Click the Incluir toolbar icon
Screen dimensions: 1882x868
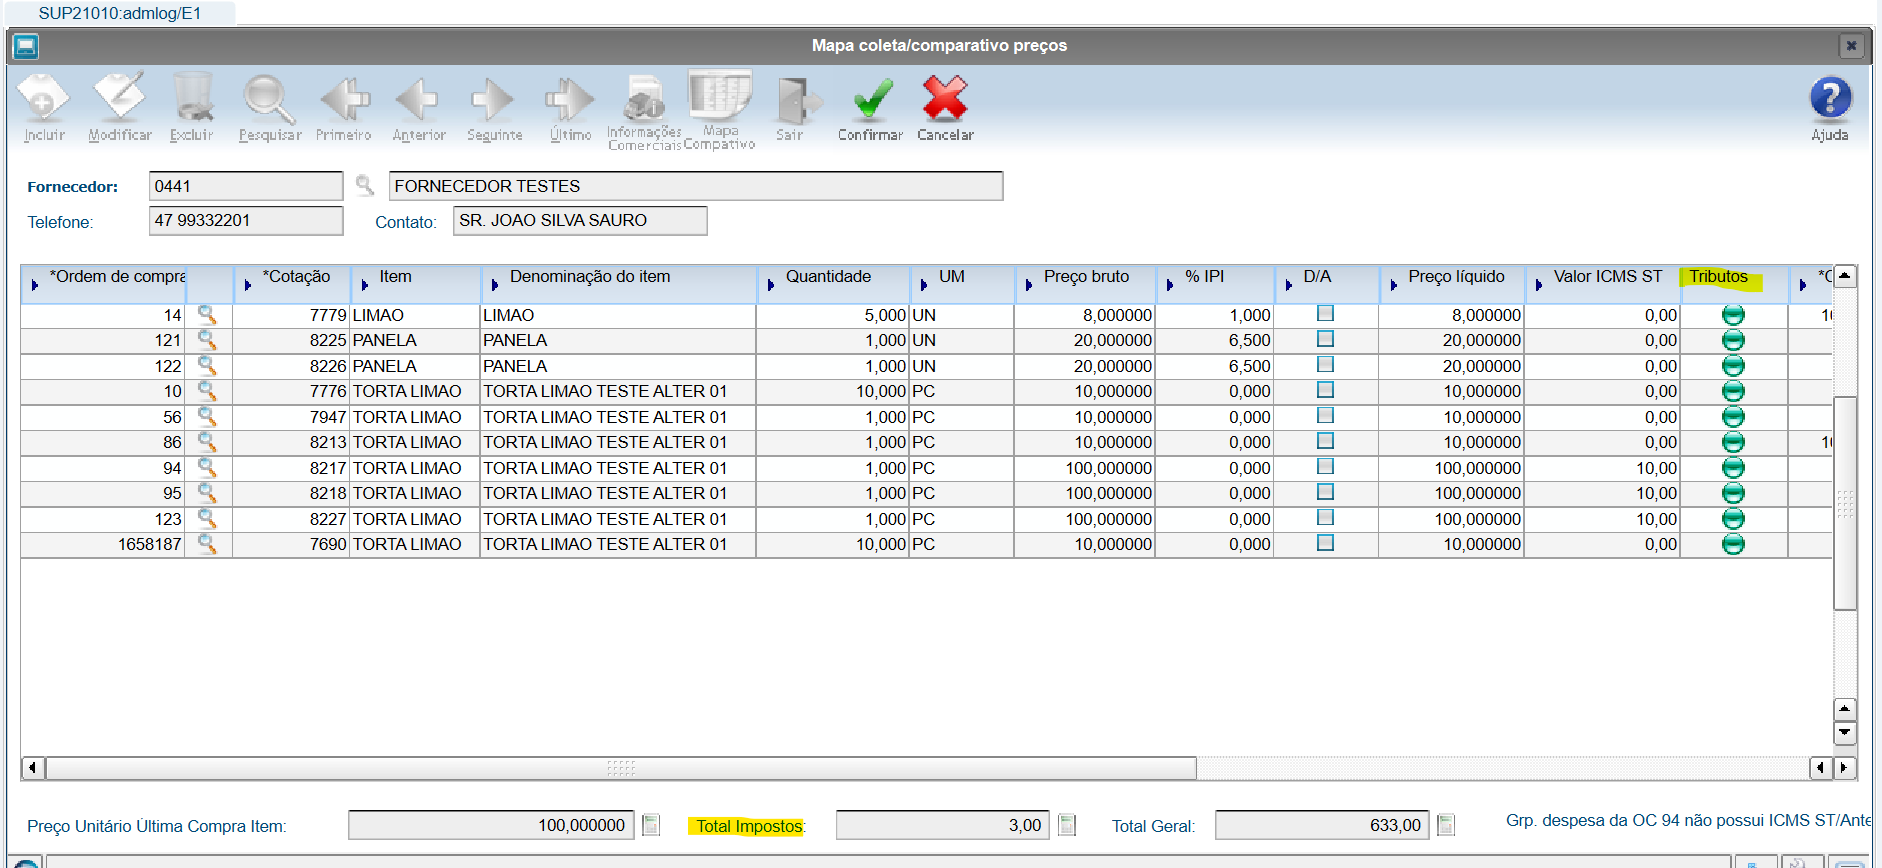pyautogui.click(x=43, y=107)
